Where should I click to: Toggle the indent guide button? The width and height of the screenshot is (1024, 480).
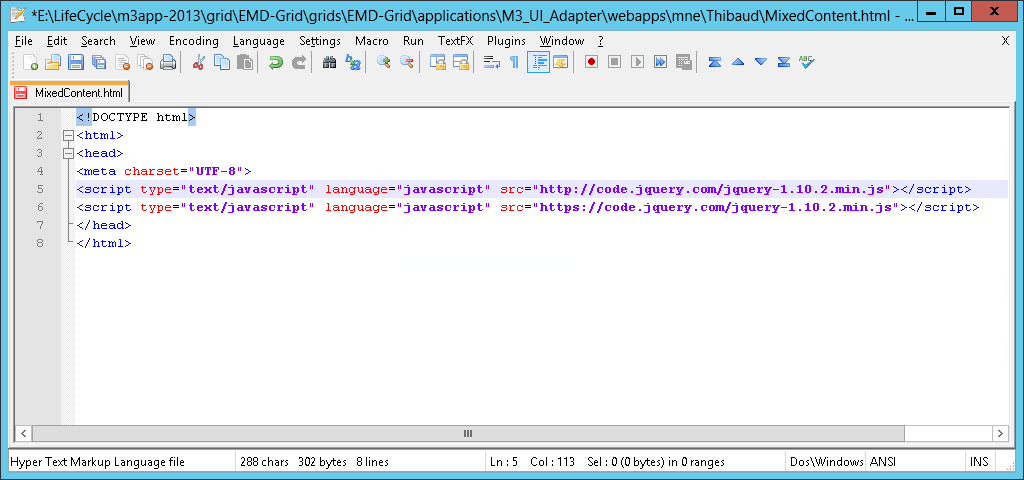coord(538,62)
